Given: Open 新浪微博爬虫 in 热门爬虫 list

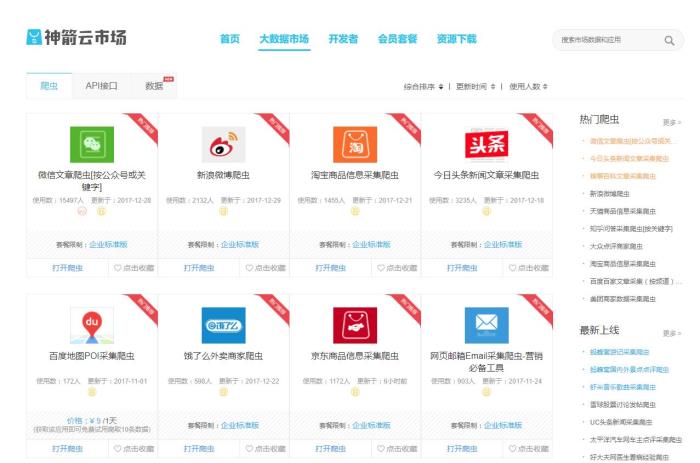Looking at the screenshot, I should click(609, 193).
